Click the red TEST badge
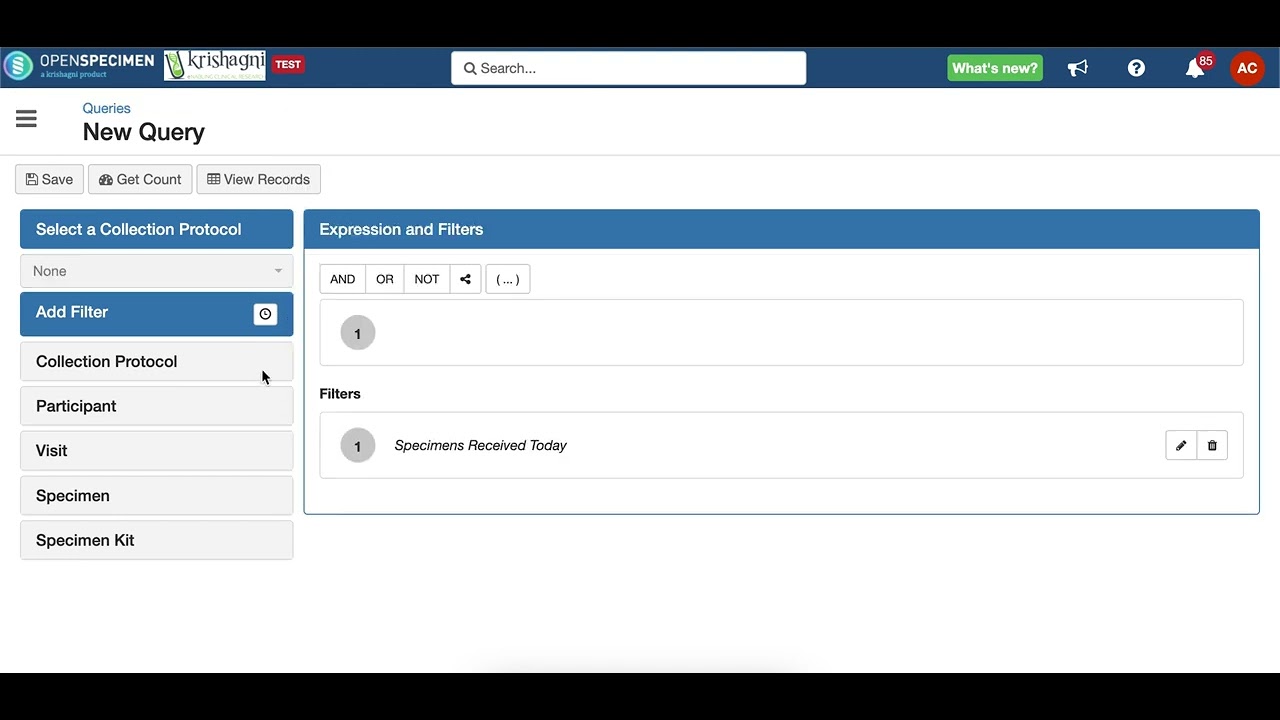This screenshot has height=720, width=1280. click(x=288, y=64)
